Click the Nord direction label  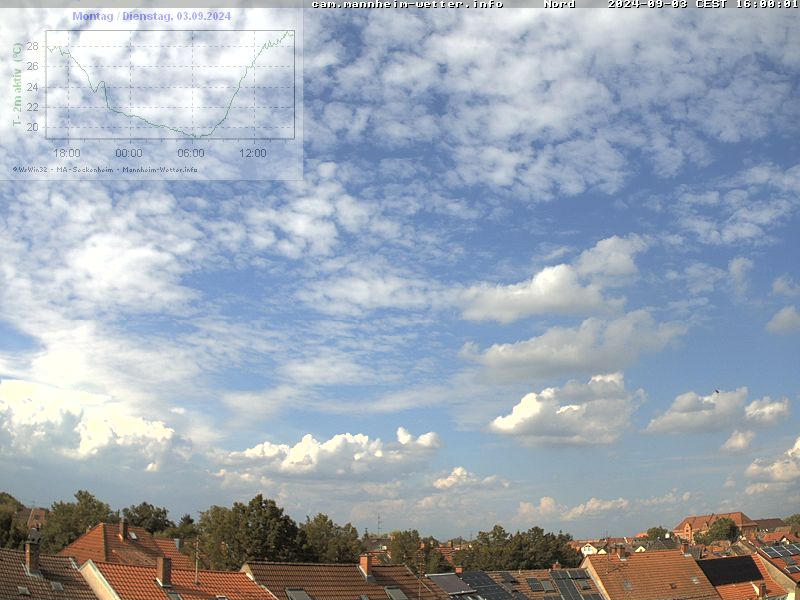[x=559, y=4]
